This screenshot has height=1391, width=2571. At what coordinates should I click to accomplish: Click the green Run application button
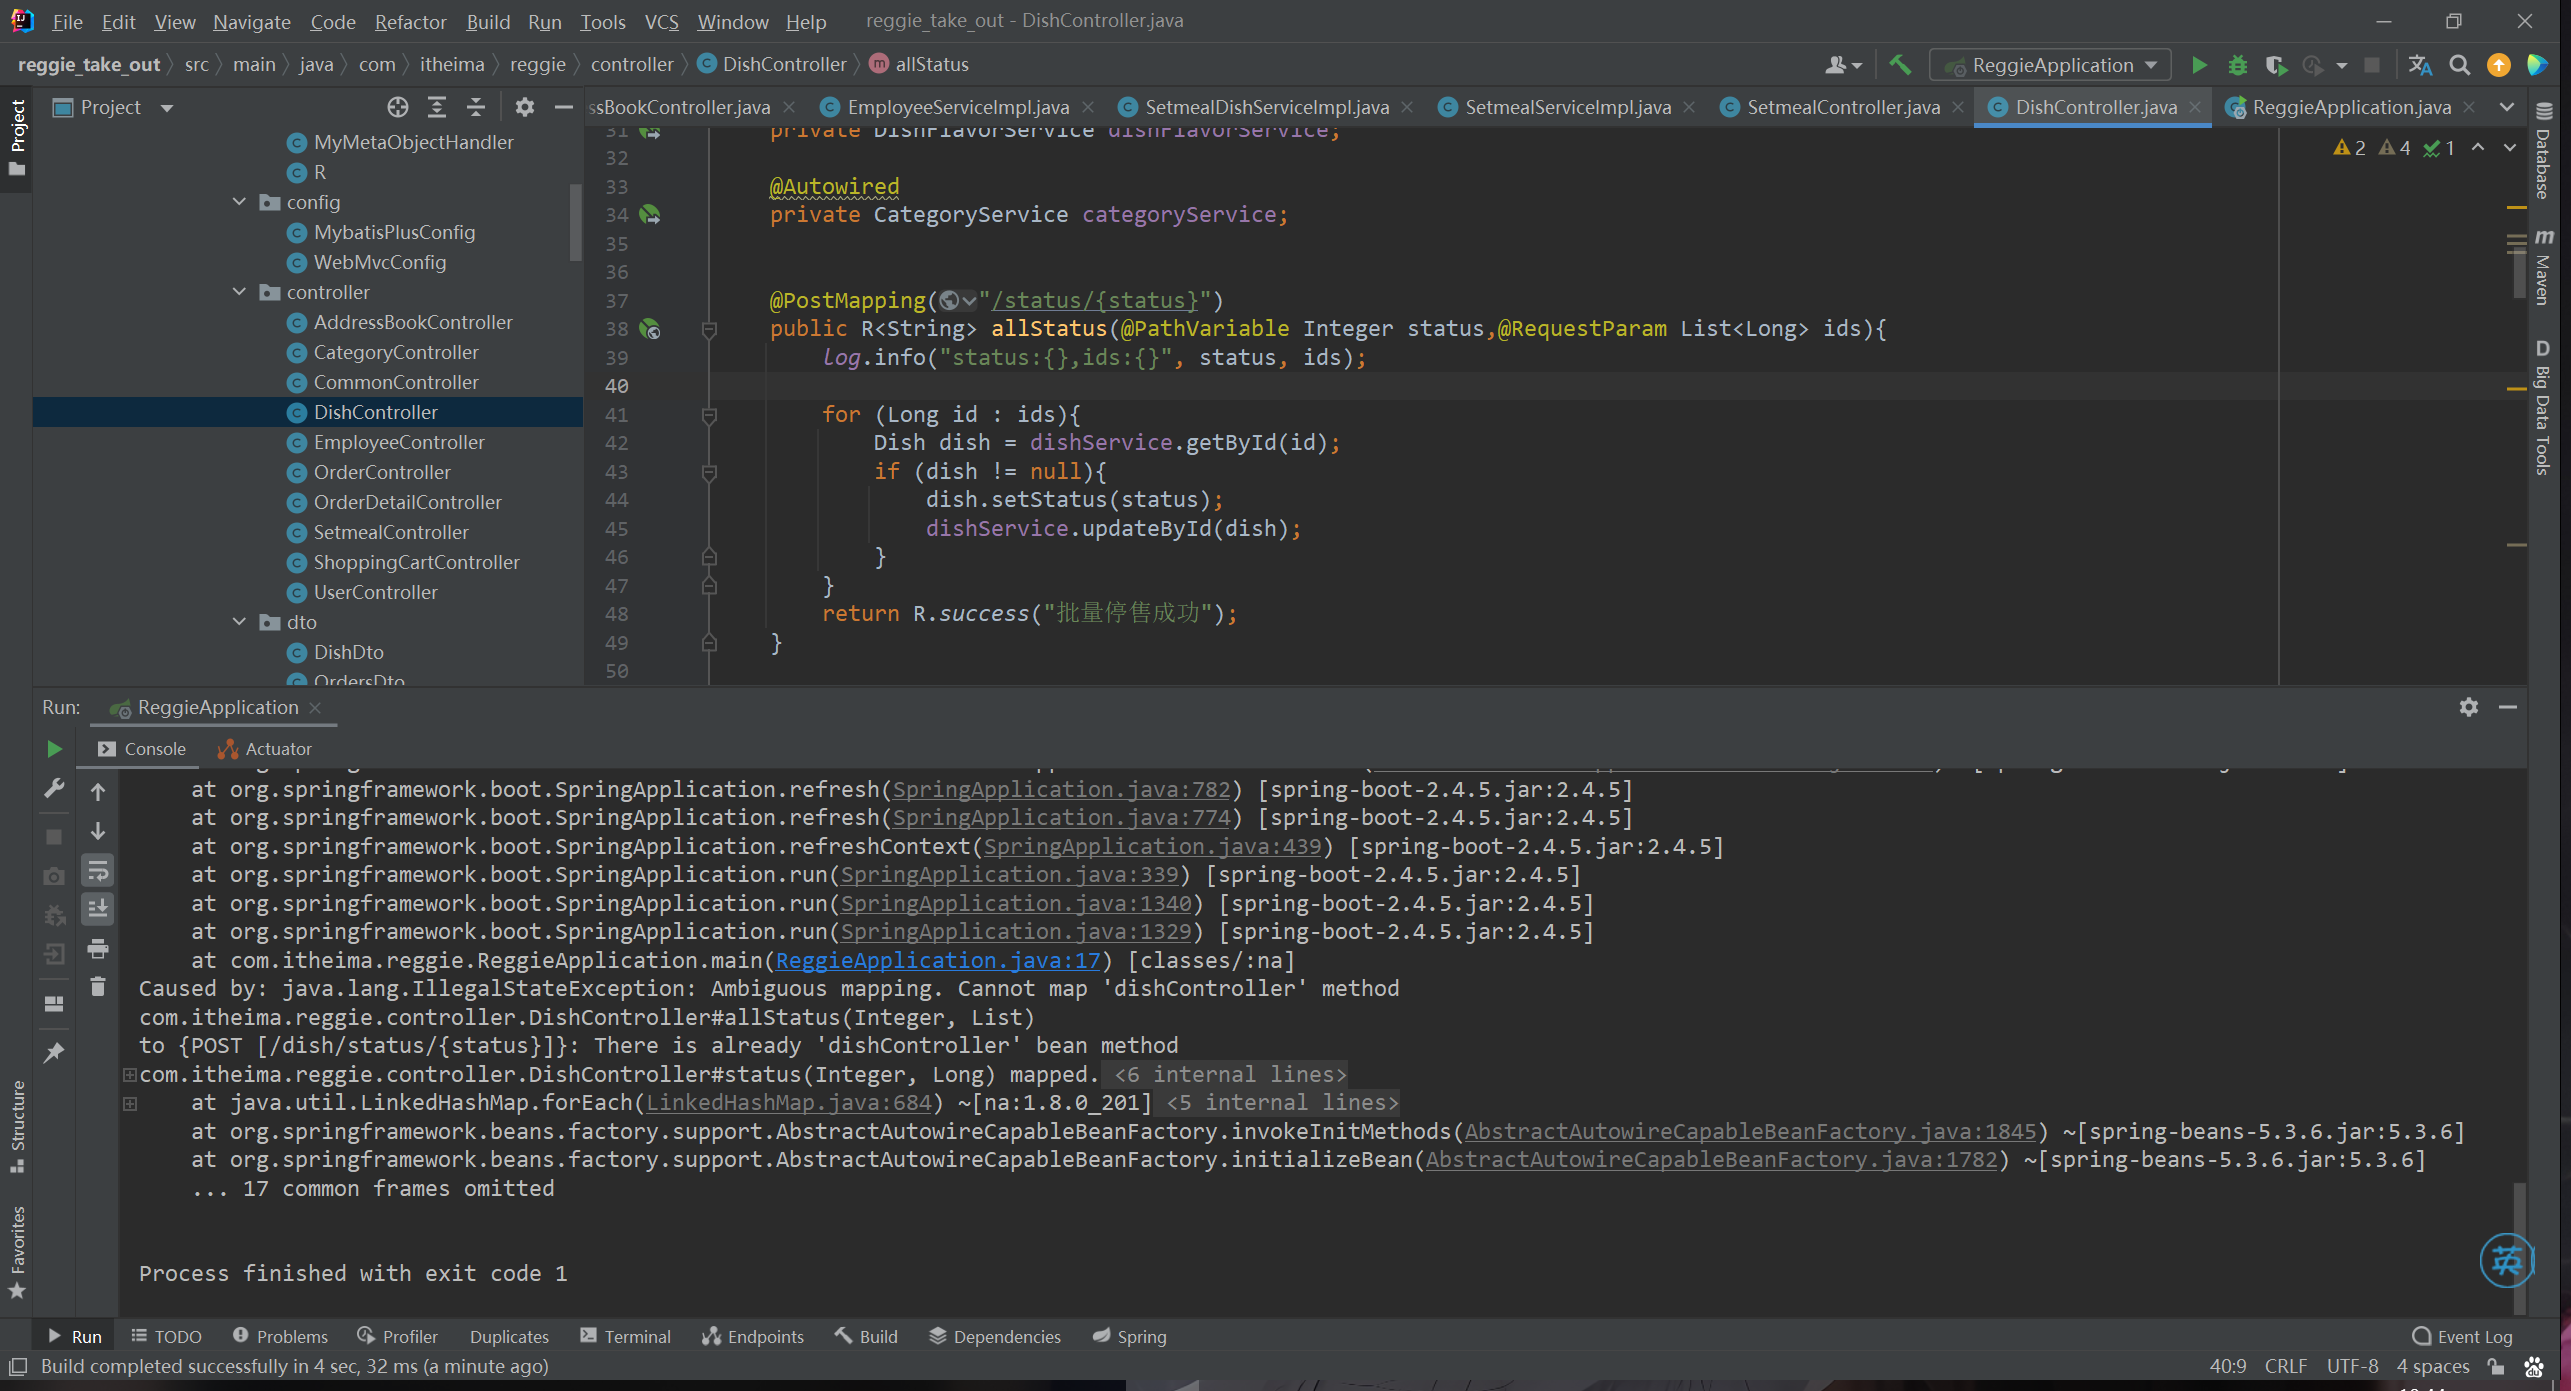tap(2198, 65)
